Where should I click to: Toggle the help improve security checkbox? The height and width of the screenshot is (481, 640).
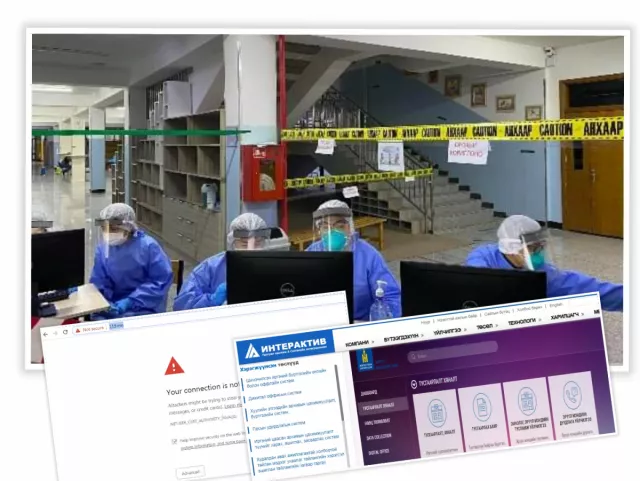click(174, 441)
